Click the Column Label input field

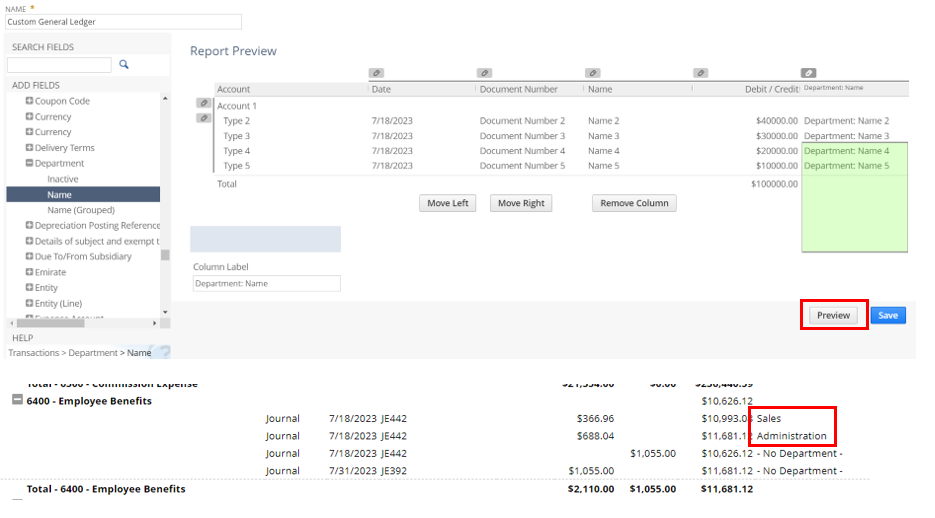click(266, 284)
